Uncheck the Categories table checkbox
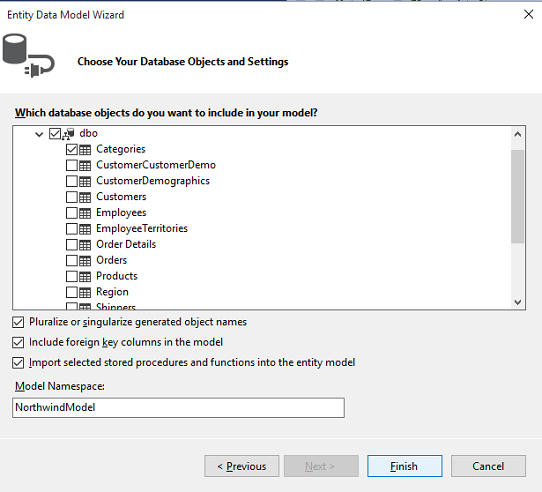542x492 pixels. pyautogui.click(x=72, y=149)
